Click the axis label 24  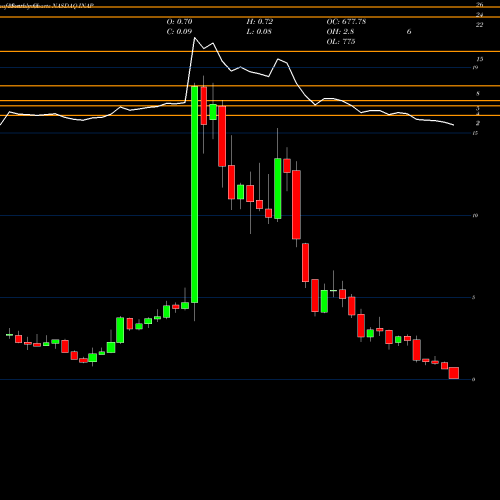(479, 15)
